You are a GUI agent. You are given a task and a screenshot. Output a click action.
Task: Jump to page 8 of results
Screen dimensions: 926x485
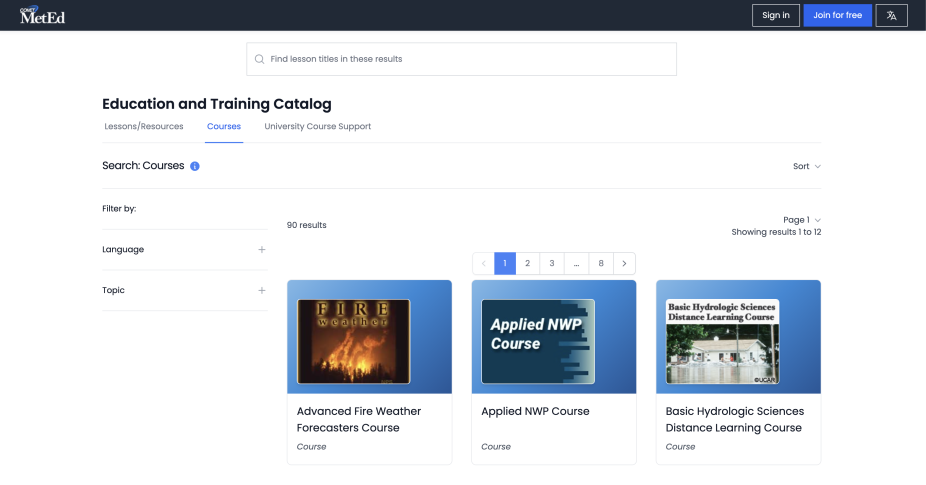(x=601, y=264)
